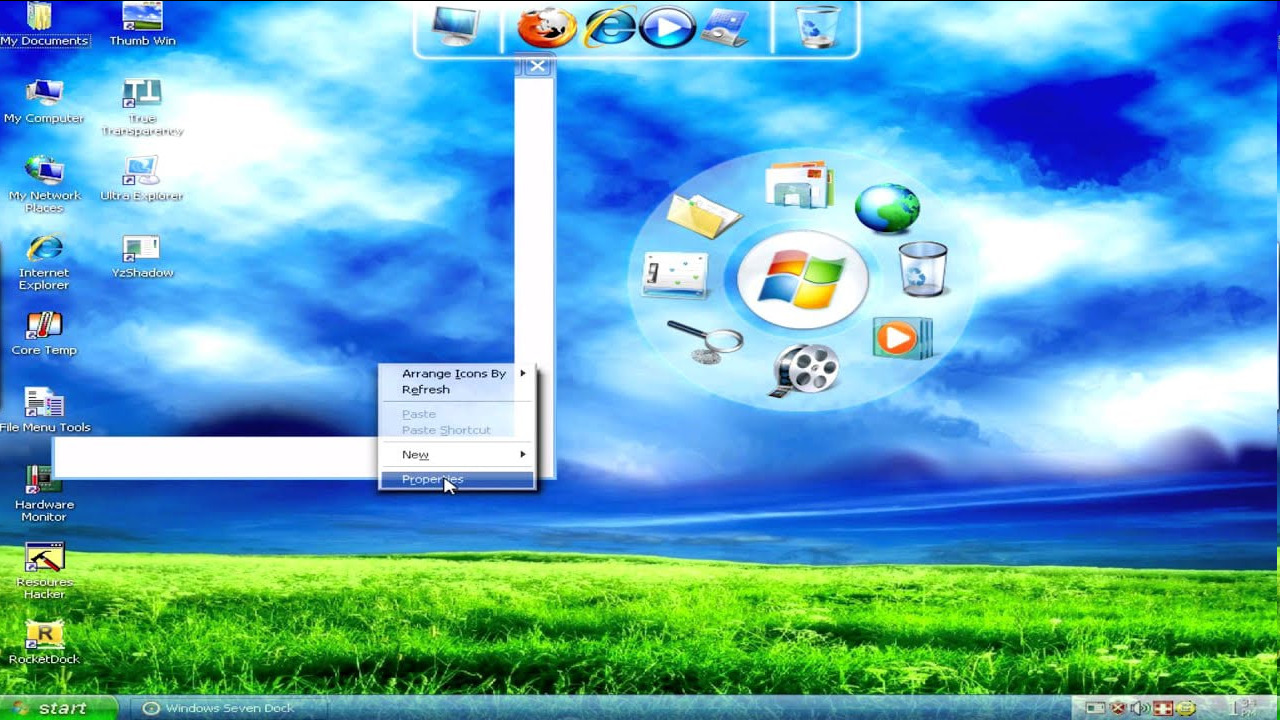Select Hardware Monitor desktop icon
This screenshot has height=720, width=1280.
pyautogui.click(x=44, y=494)
